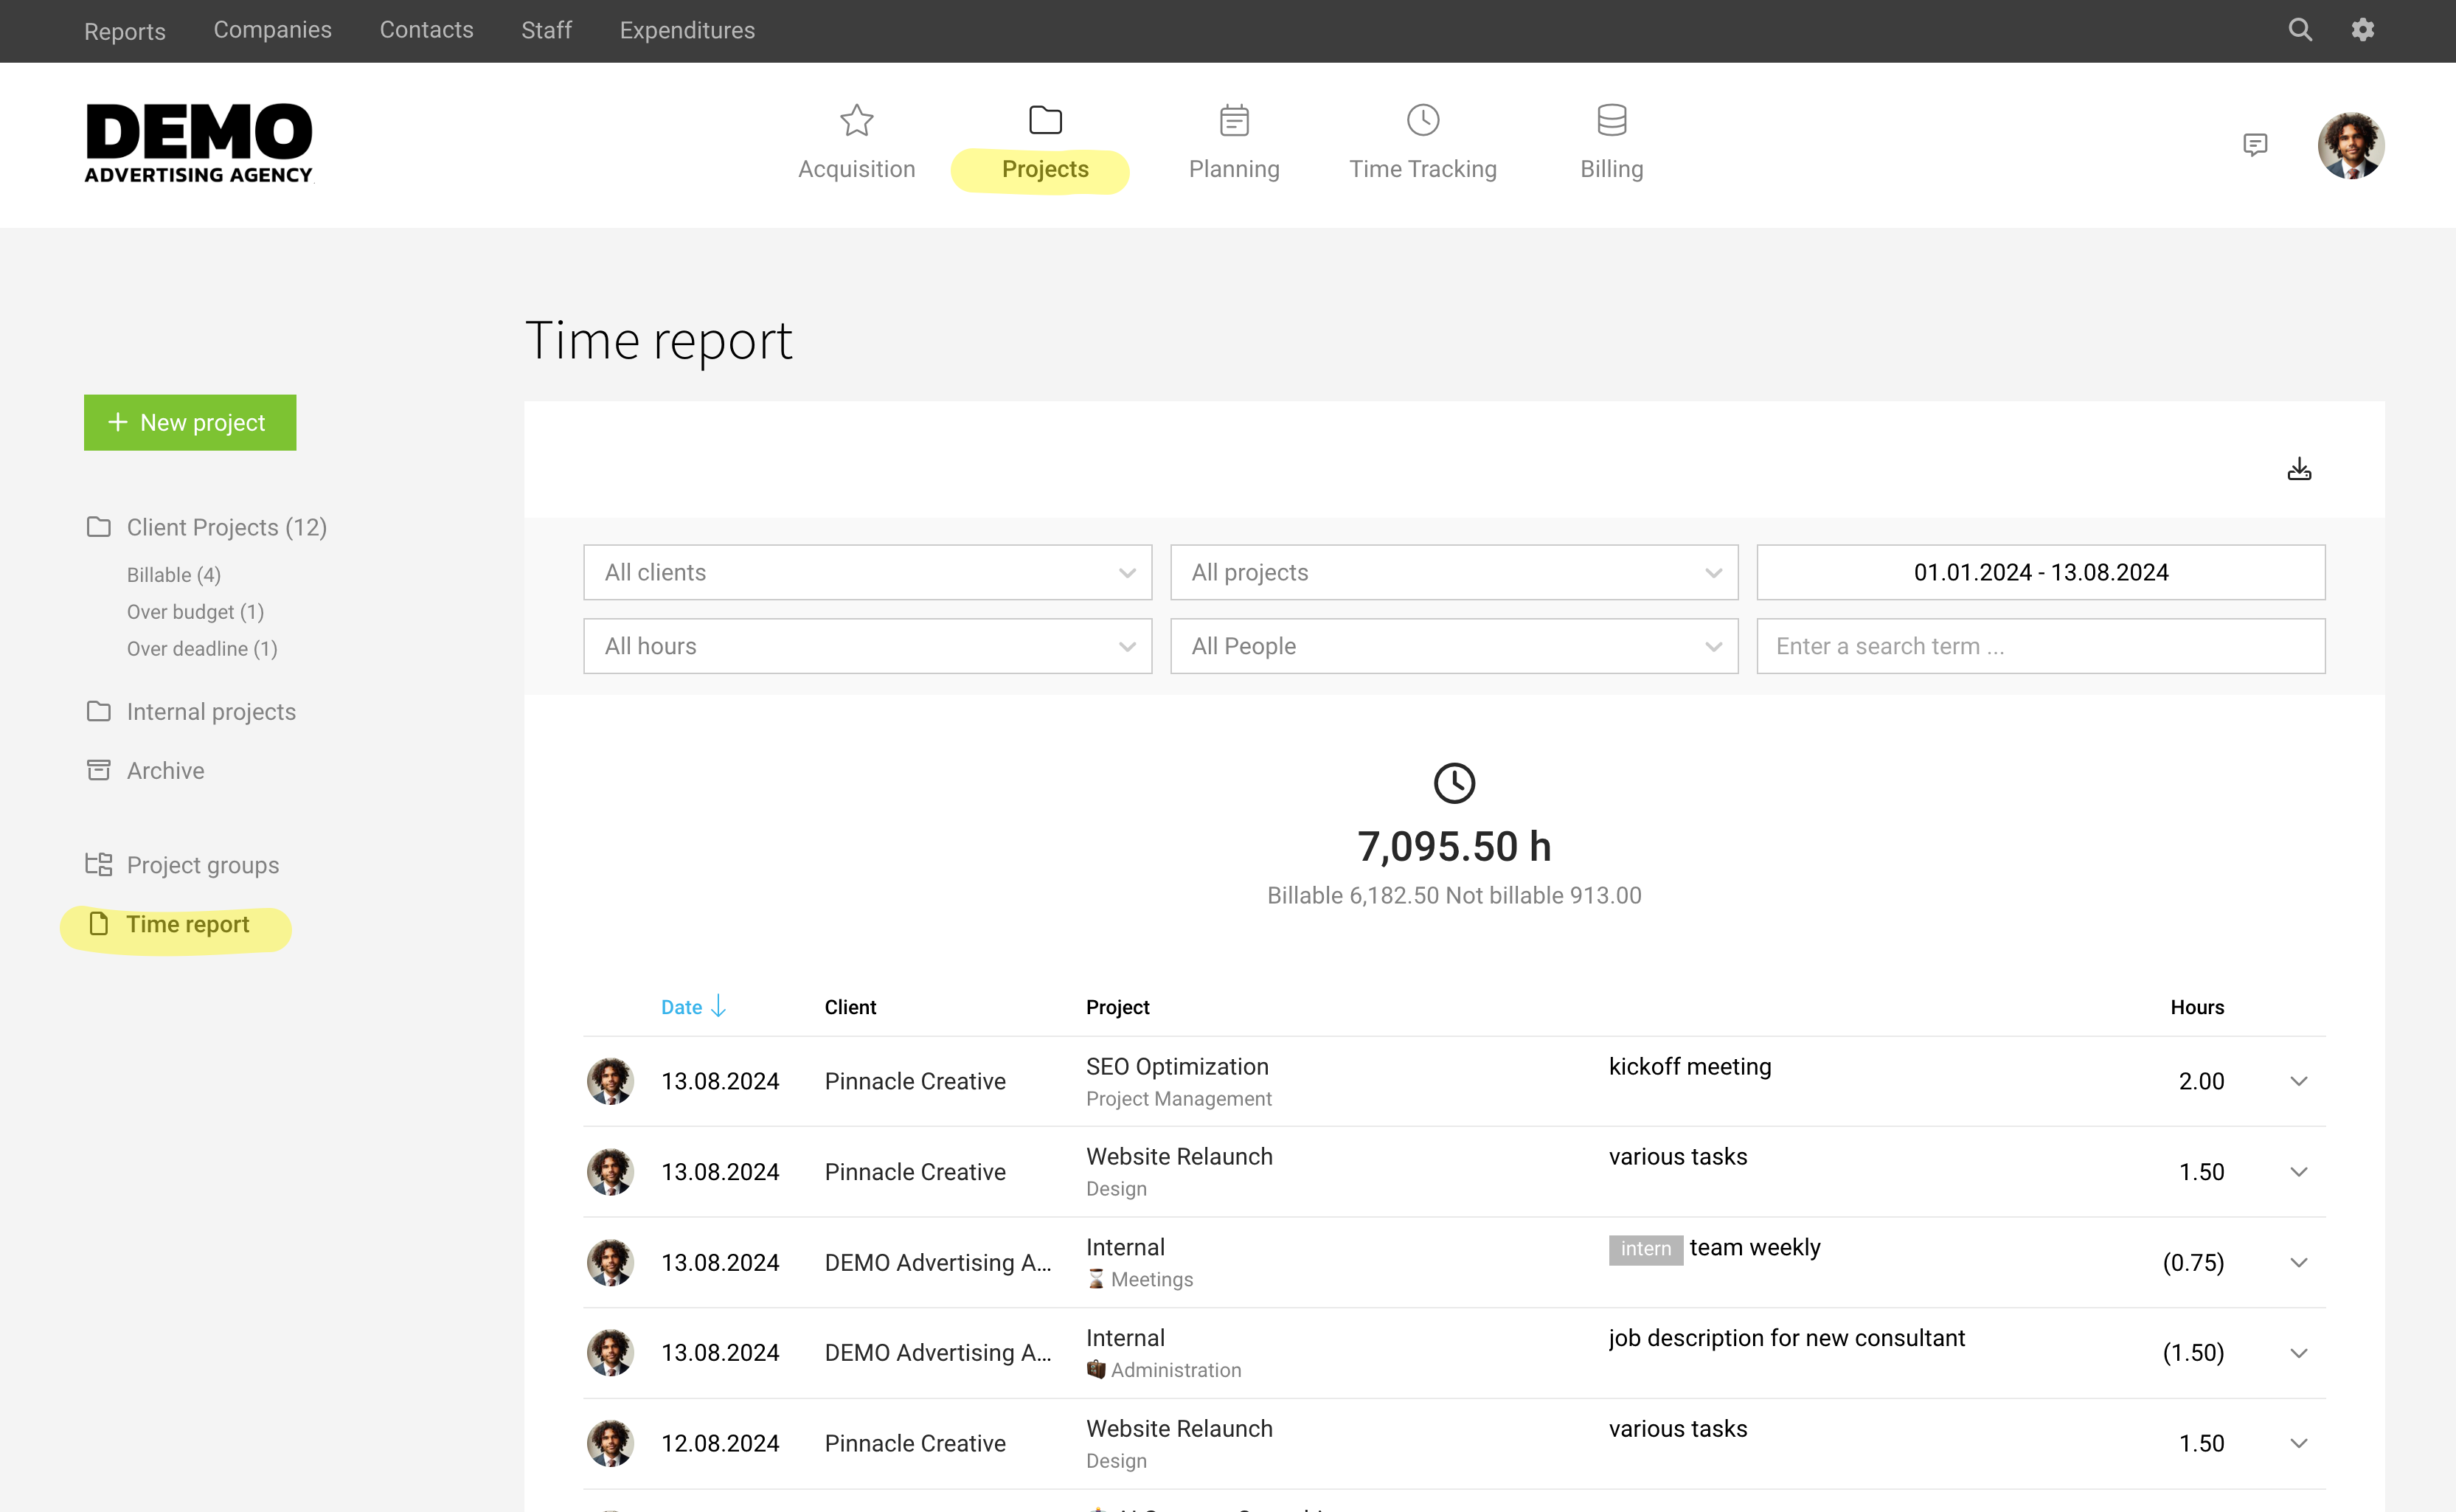Open the Contacts menu
Screen dimensions: 2456x1512
point(426,30)
